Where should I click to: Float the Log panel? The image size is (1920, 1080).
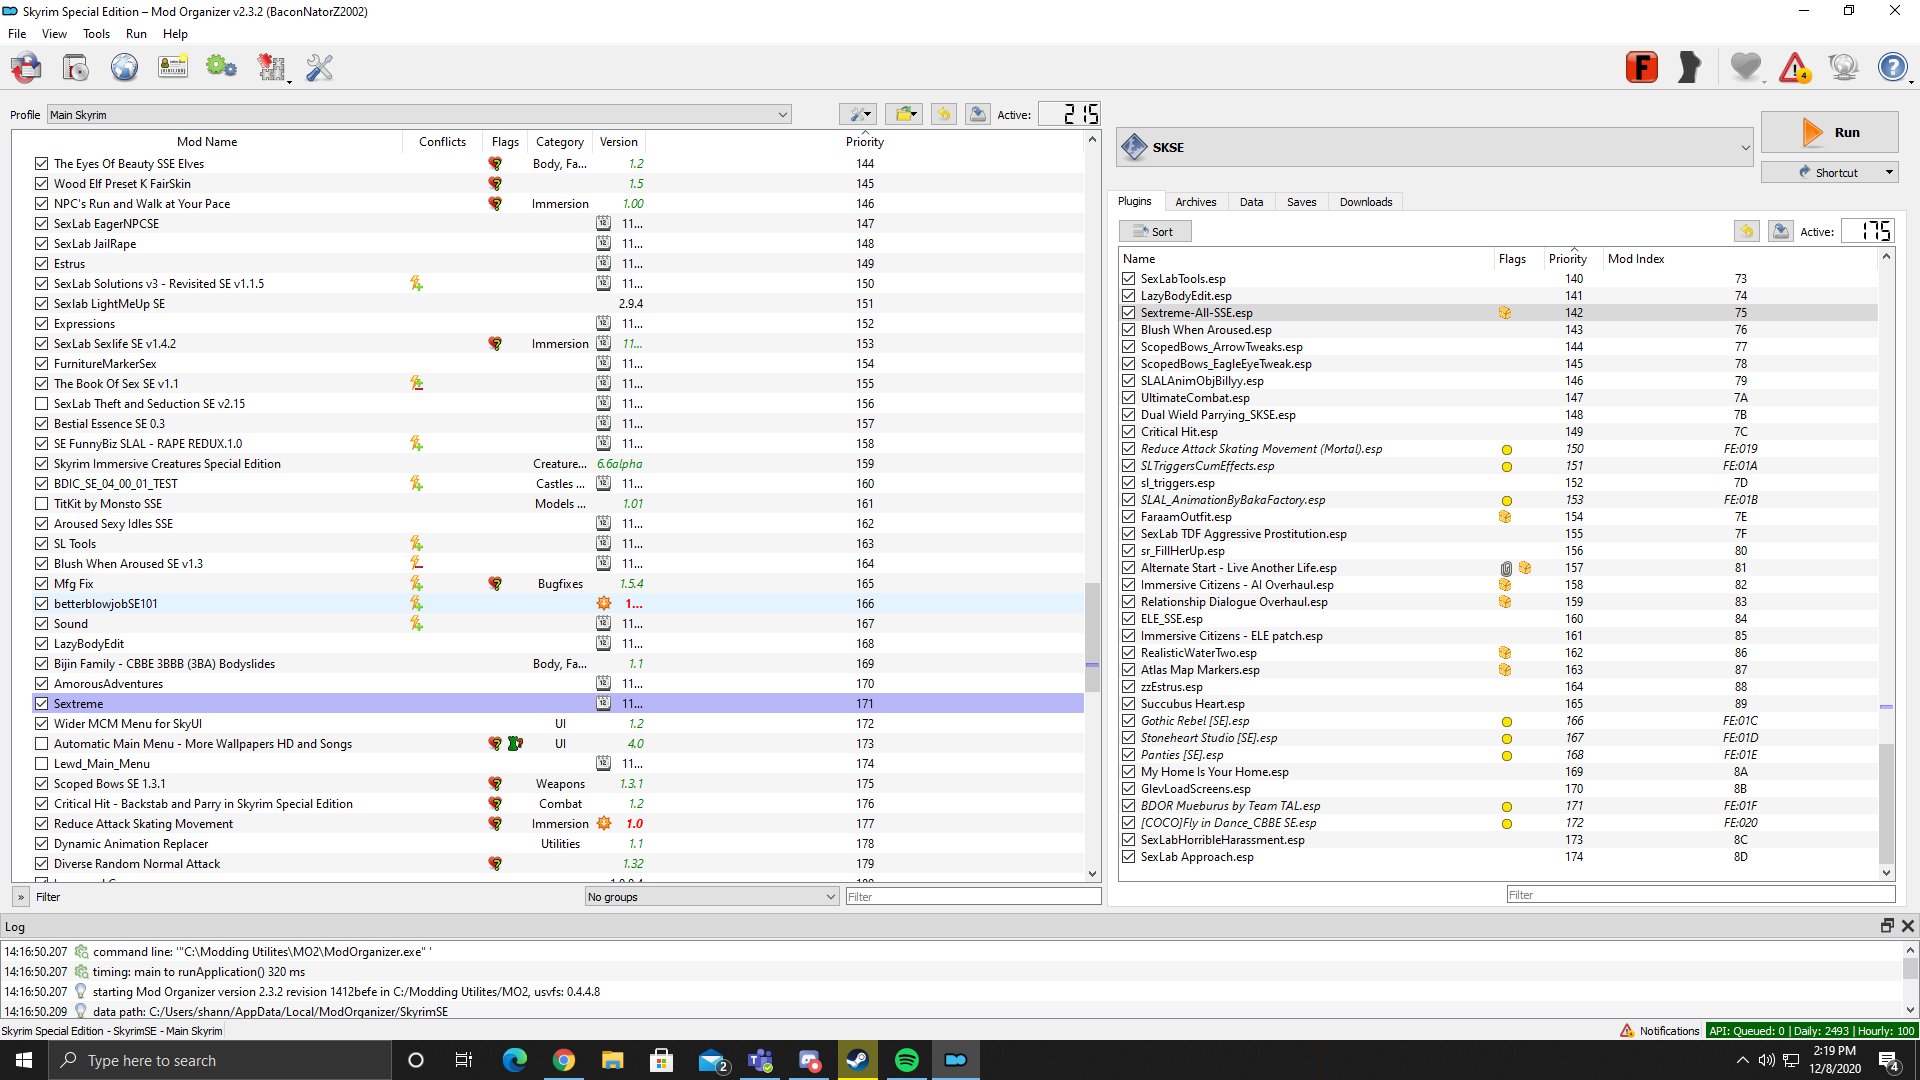coord(1887,926)
